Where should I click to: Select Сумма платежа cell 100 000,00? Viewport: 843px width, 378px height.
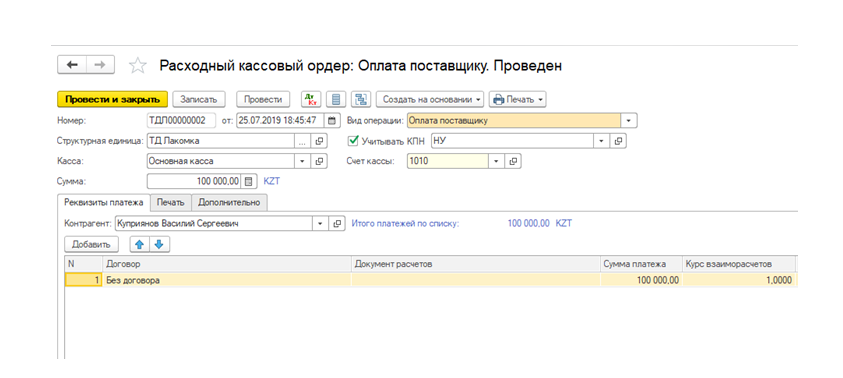pos(641,280)
